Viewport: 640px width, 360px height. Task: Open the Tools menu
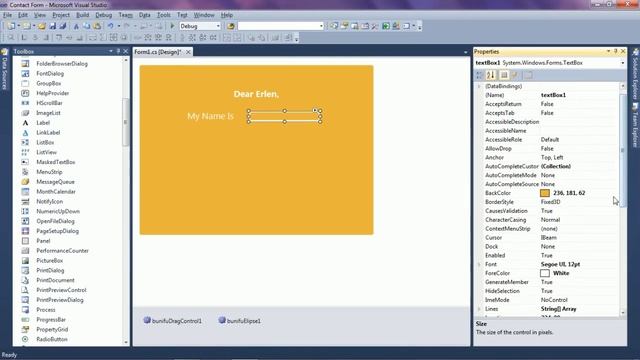tap(164, 15)
